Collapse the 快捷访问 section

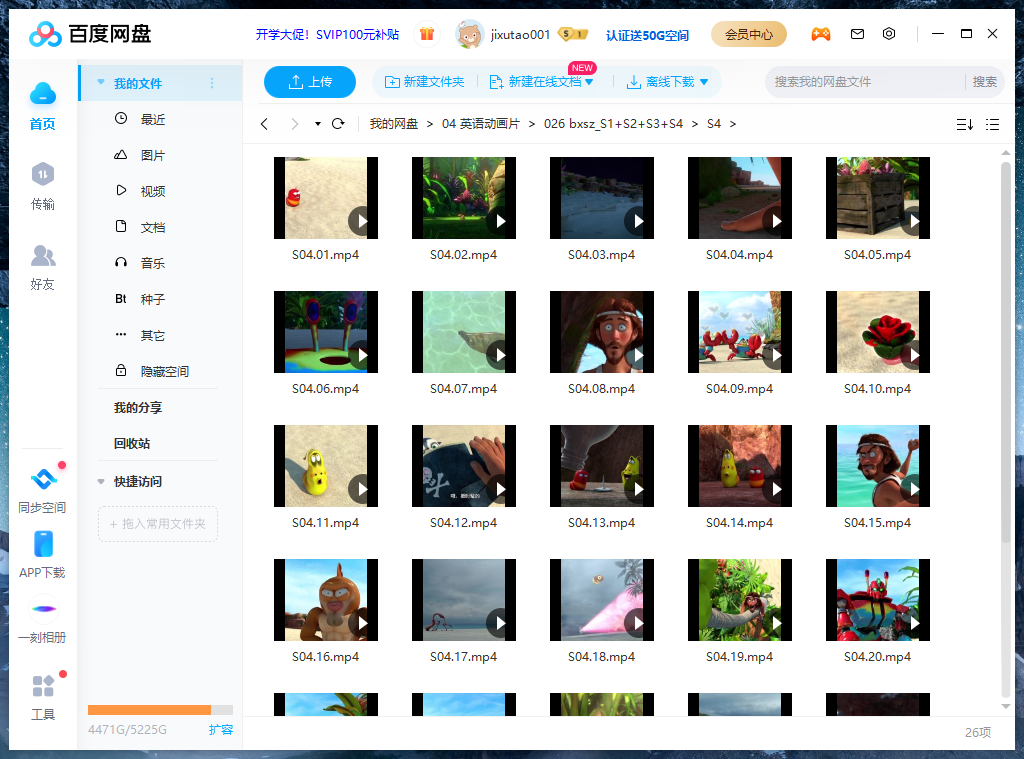[x=101, y=481]
